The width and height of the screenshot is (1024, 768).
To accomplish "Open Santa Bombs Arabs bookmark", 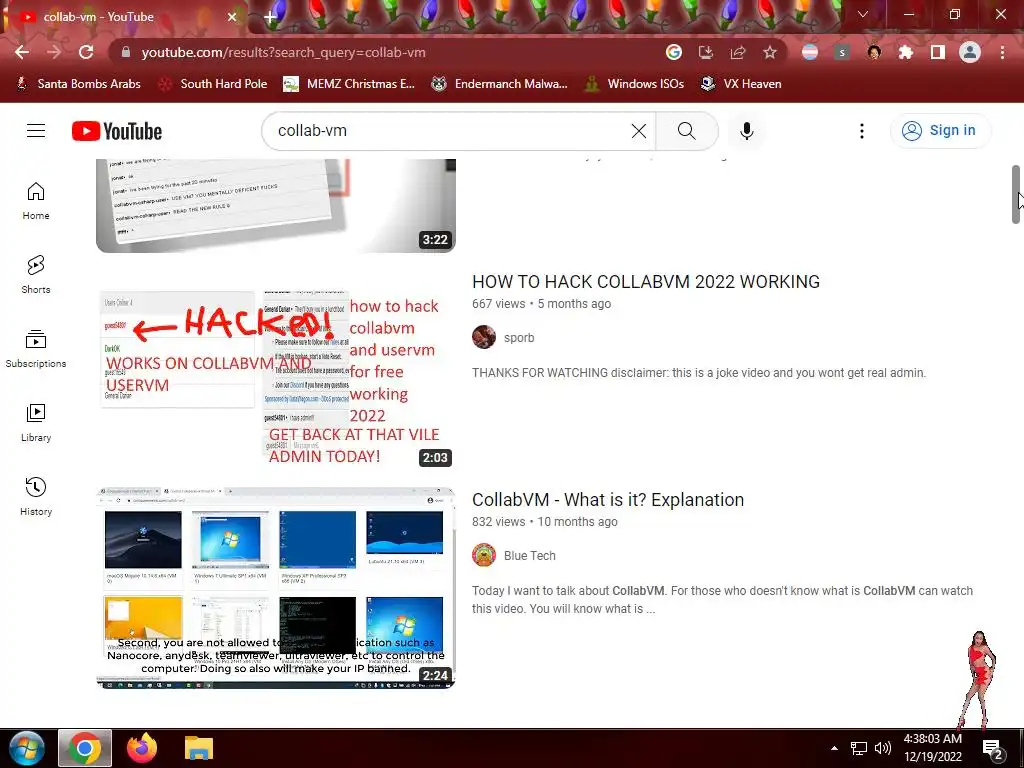I will (x=78, y=84).
